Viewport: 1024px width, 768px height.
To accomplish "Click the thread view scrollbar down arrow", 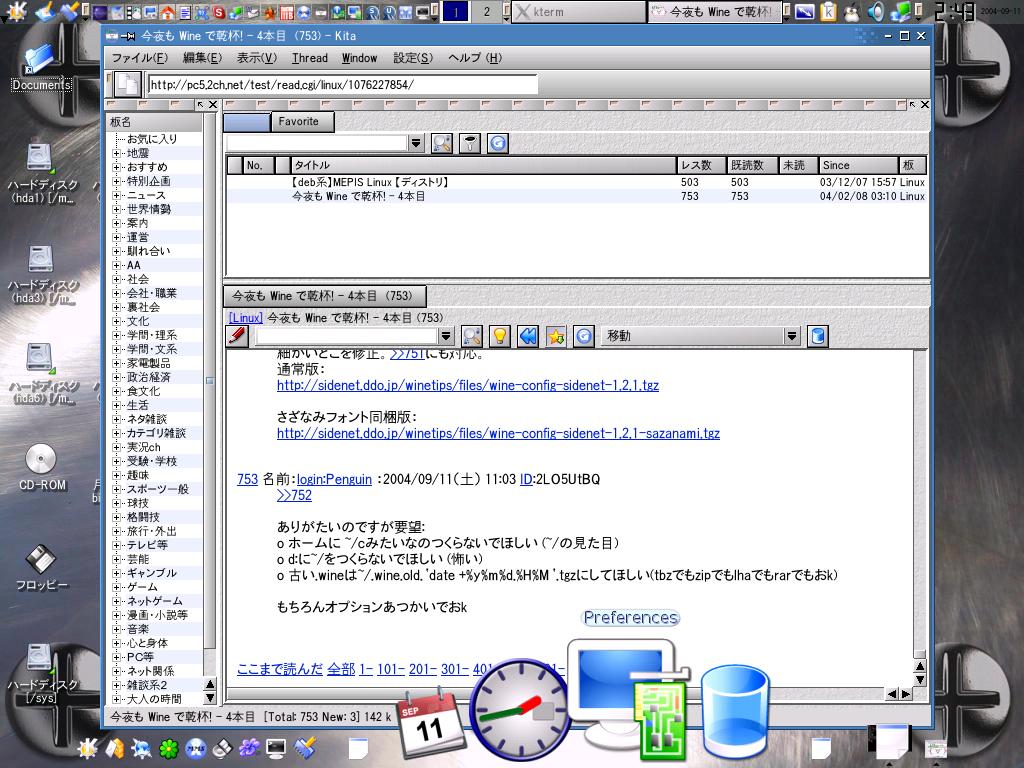I will coord(920,680).
